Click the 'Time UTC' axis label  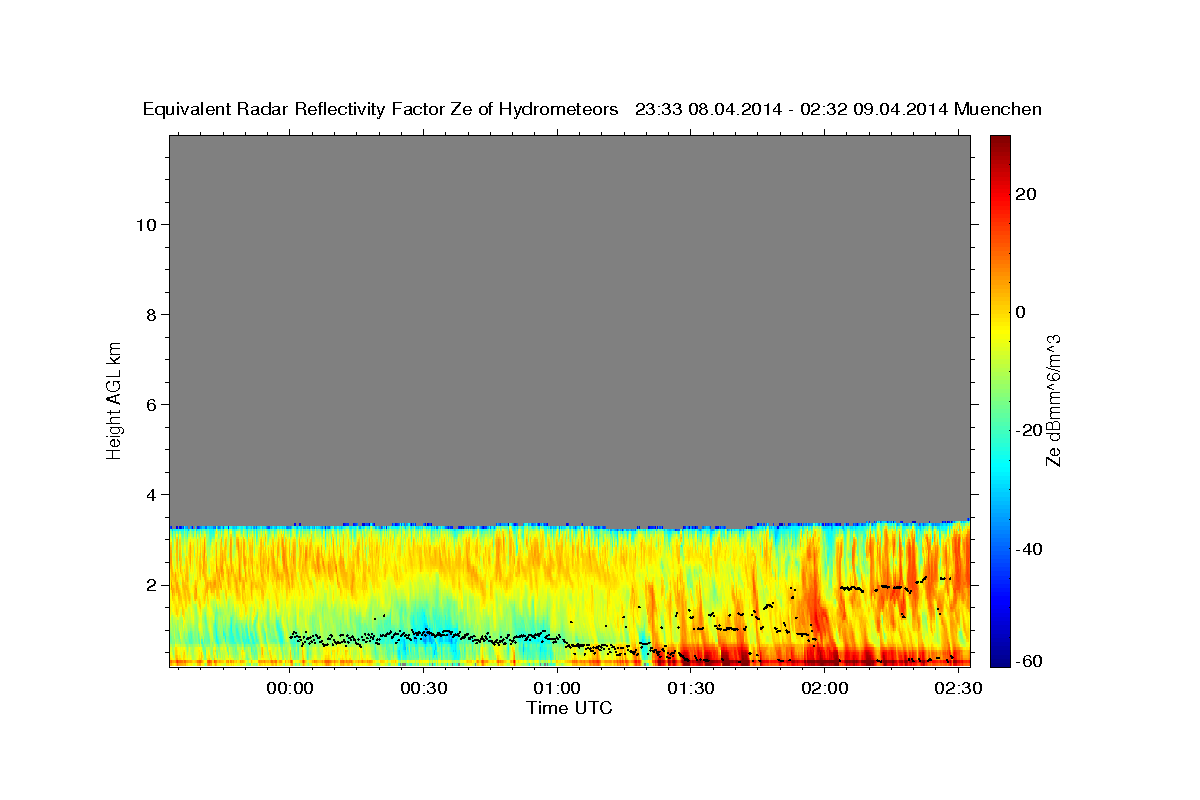(569, 708)
